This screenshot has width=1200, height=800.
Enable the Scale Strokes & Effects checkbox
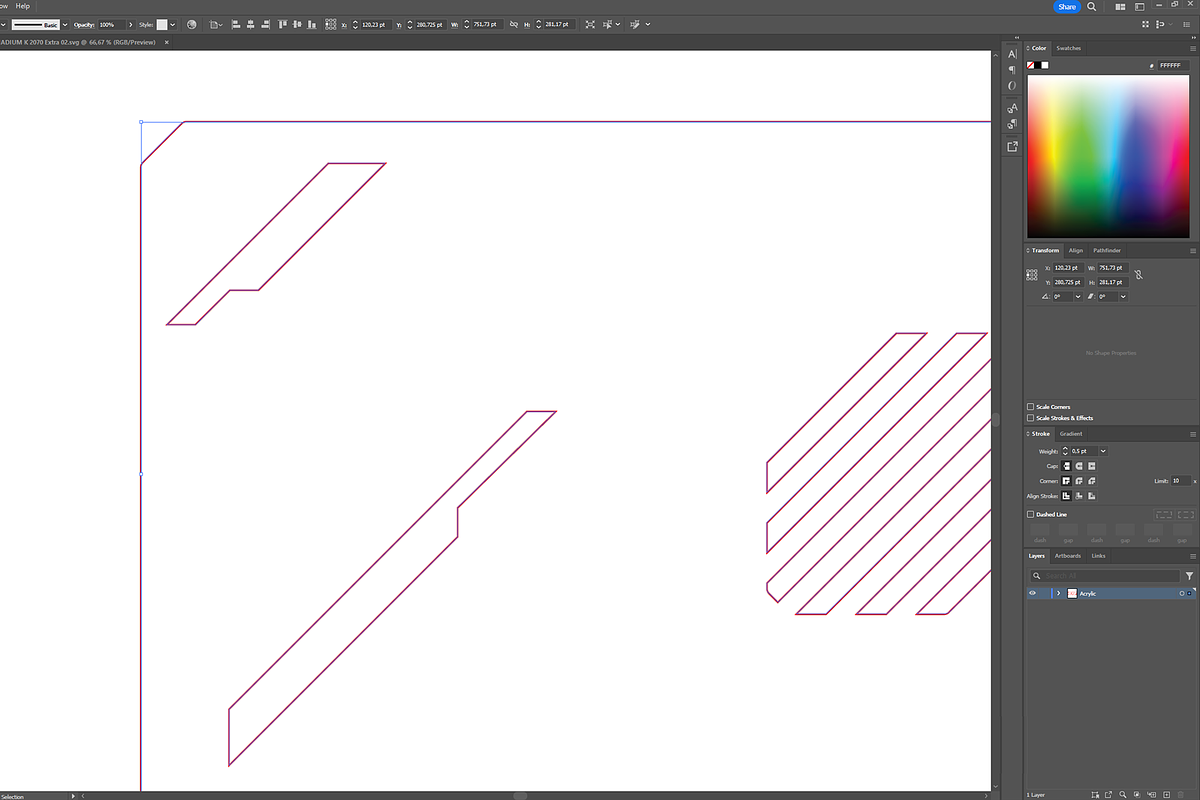[1031, 418]
